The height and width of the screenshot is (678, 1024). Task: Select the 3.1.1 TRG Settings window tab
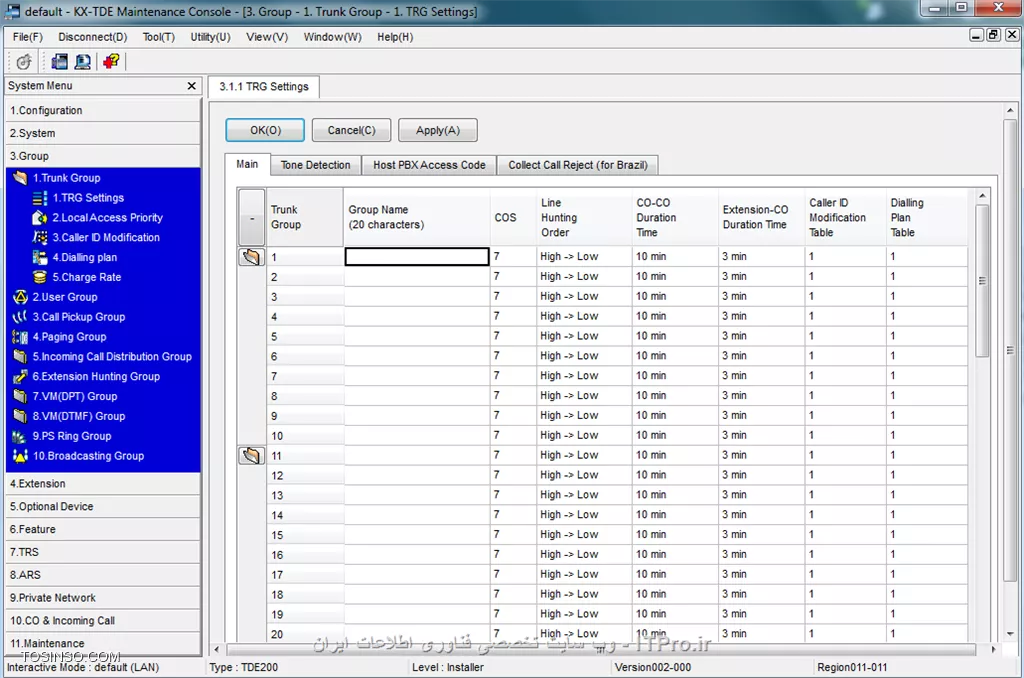[264, 87]
